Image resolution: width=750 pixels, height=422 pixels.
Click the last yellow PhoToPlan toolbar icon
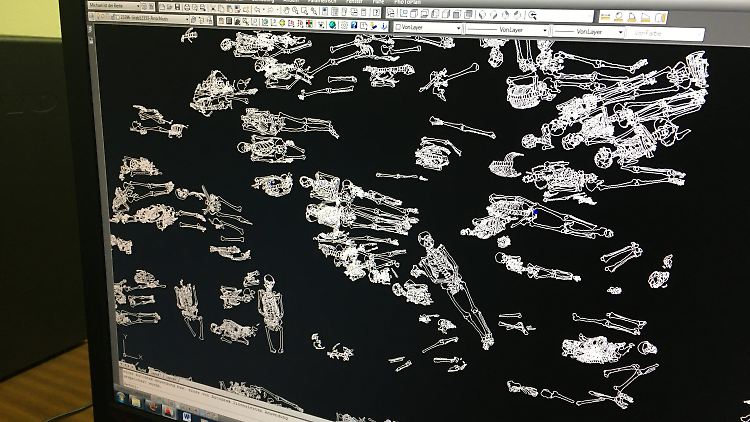[x=660, y=18]
